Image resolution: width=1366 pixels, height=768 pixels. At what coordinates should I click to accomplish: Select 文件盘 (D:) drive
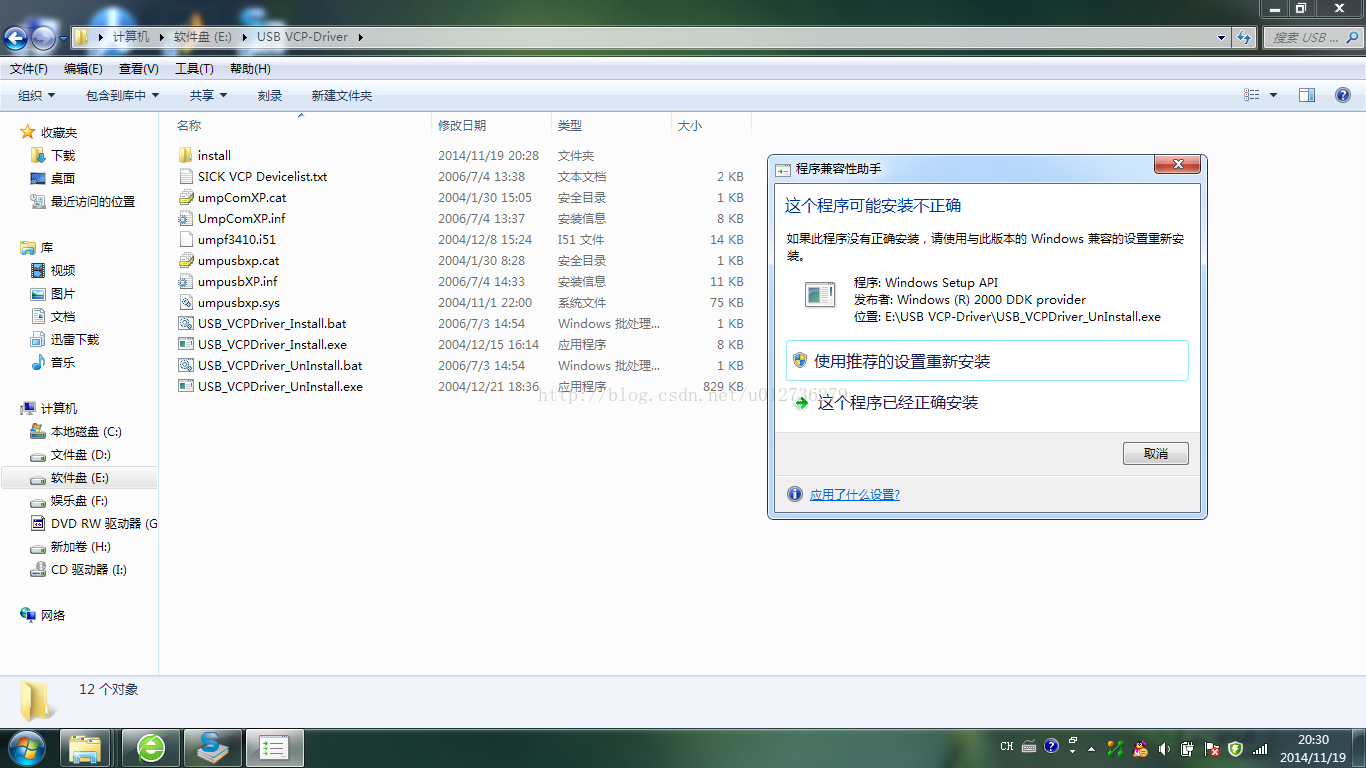[x=80, y=454]
